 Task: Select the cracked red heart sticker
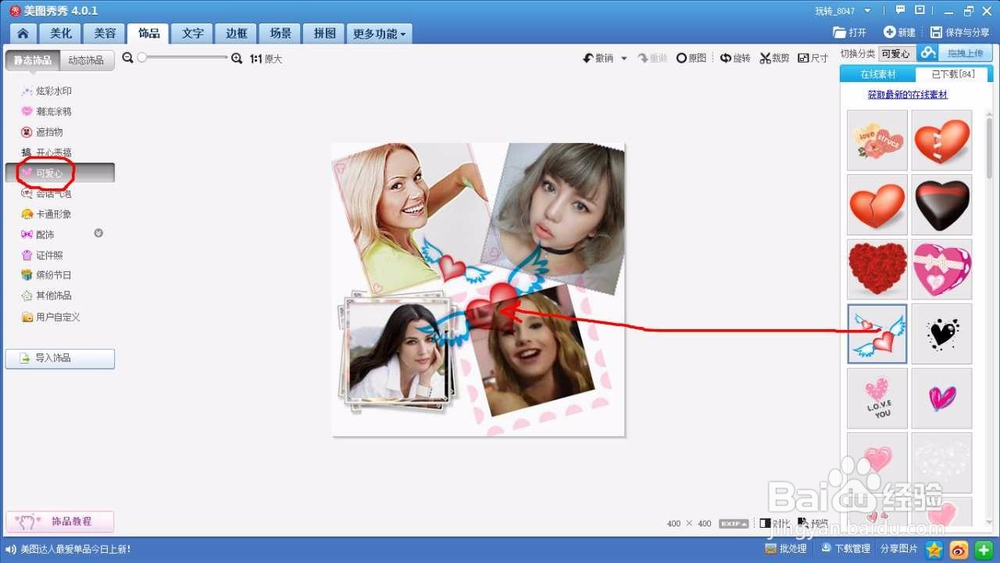878,205
